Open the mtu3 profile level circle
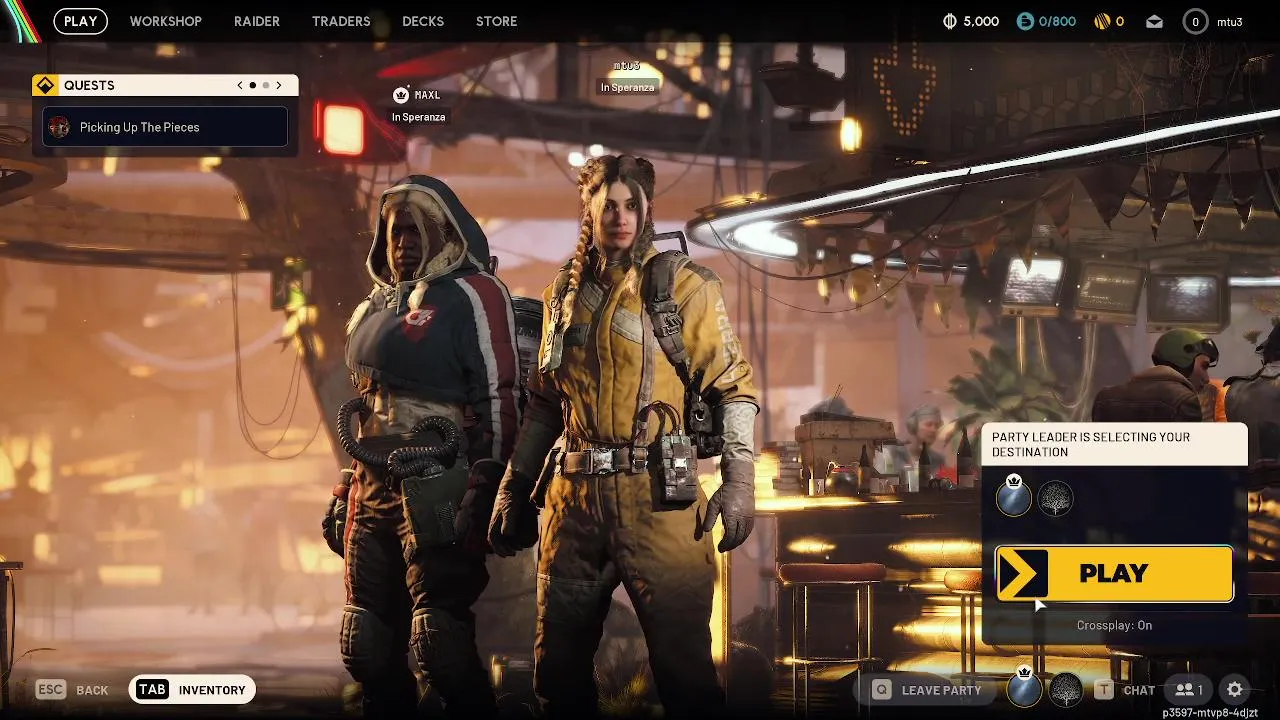This screenshot has width=1280, height=720. tap(1195, 21)
